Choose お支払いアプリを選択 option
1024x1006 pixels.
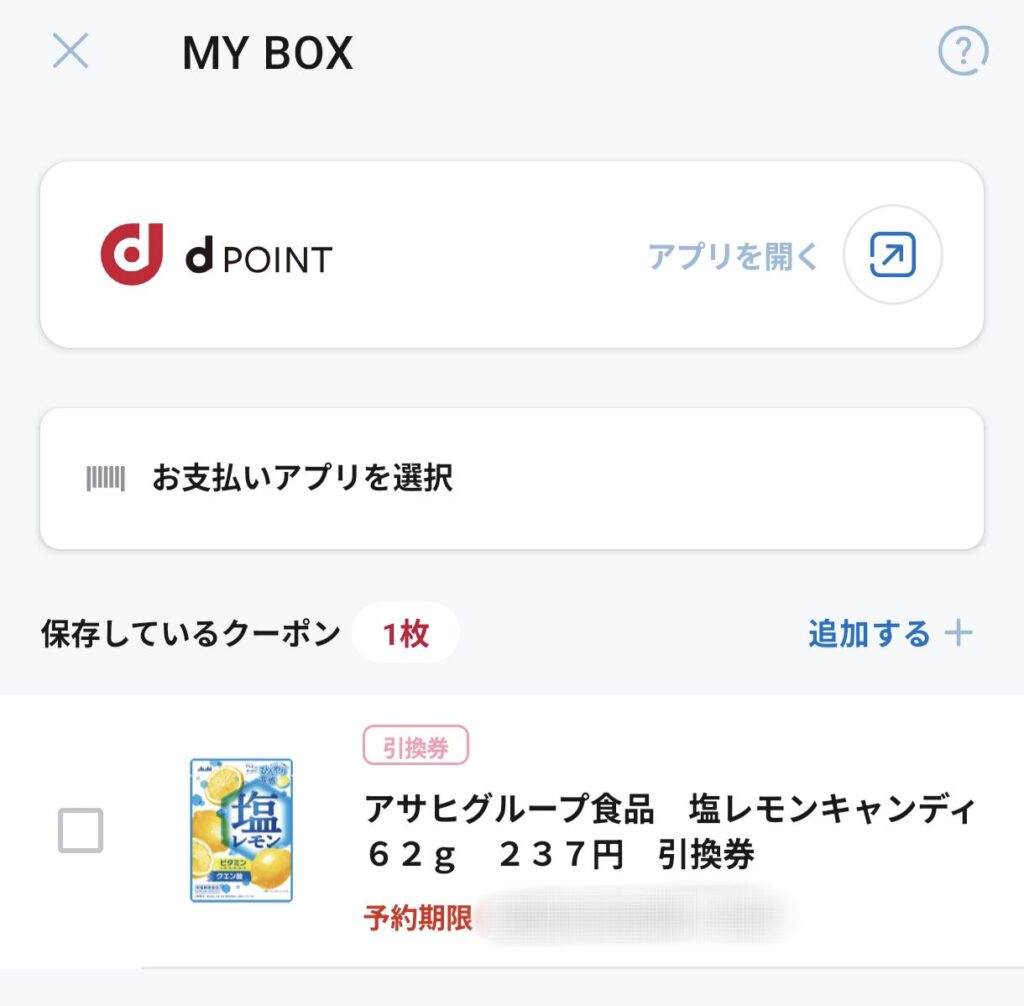pyautogui.click(x=512, y=478)
